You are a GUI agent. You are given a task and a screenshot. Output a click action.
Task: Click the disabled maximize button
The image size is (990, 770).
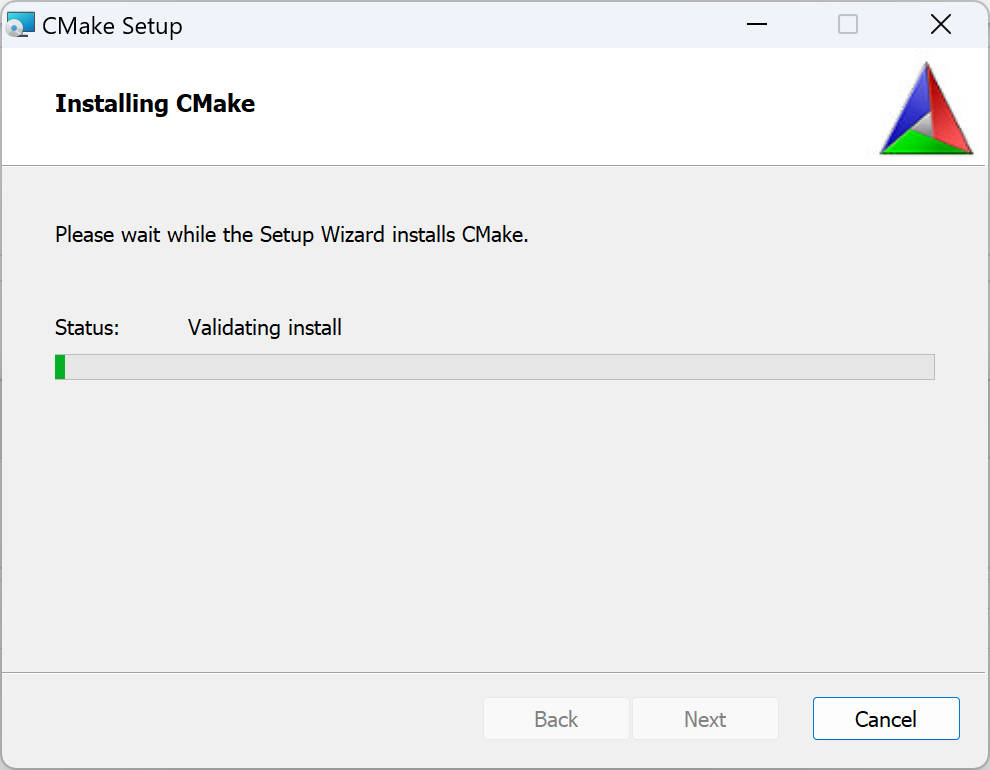pyautogui.click(x=848, y=24)
